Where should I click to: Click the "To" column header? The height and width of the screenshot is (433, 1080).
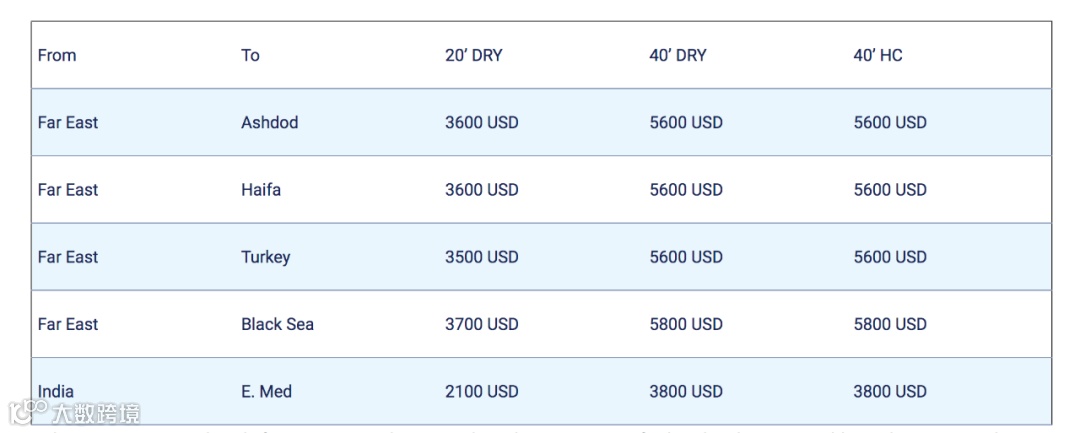[250, 55]
